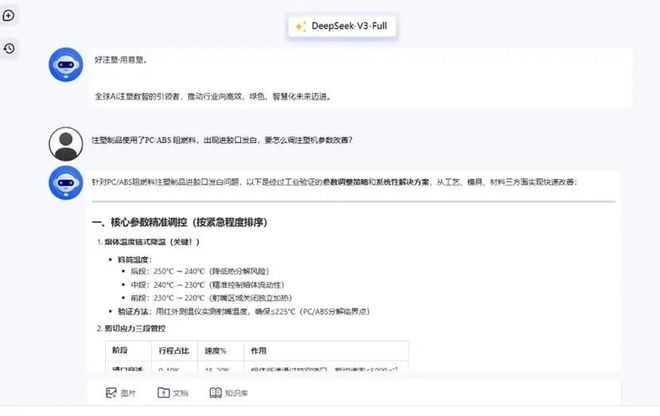Click the line 后段: 250°C → 240°C
The height and width of the screenshot is (416, 660).
click(200, 272)
